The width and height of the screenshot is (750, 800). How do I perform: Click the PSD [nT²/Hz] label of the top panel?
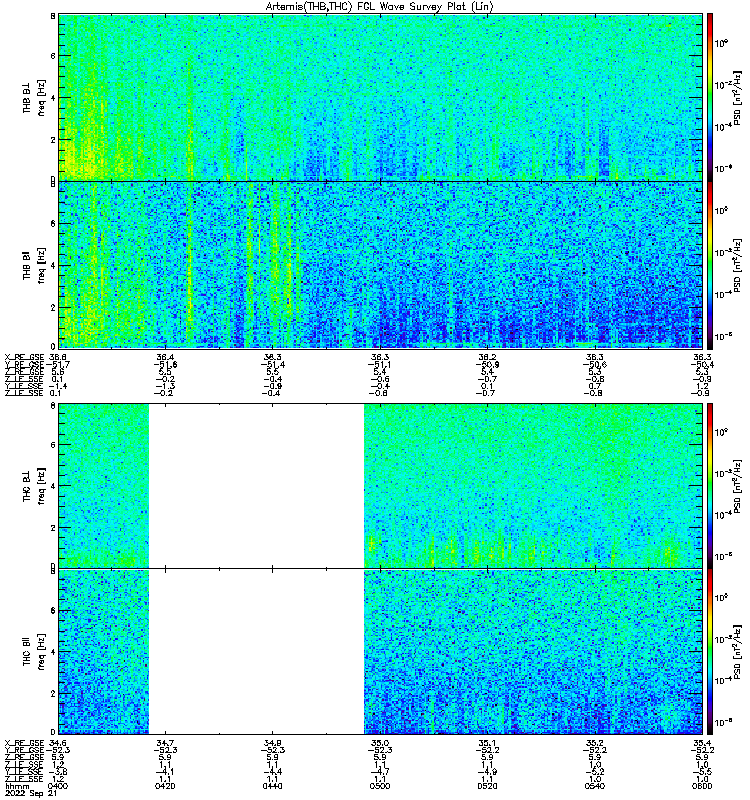coord(737,97)
